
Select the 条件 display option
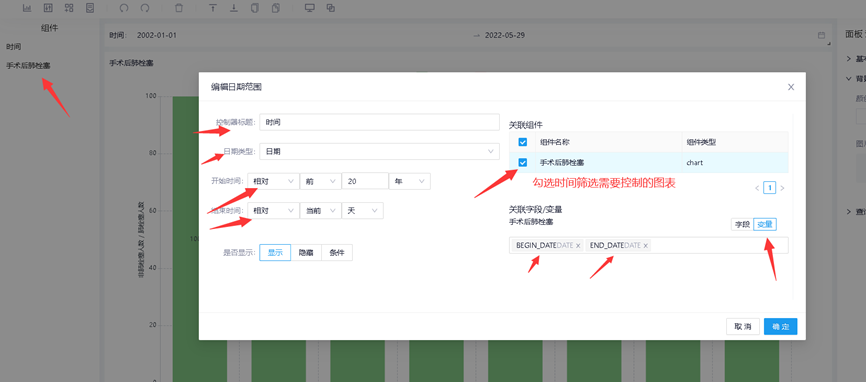pos(337,252)
